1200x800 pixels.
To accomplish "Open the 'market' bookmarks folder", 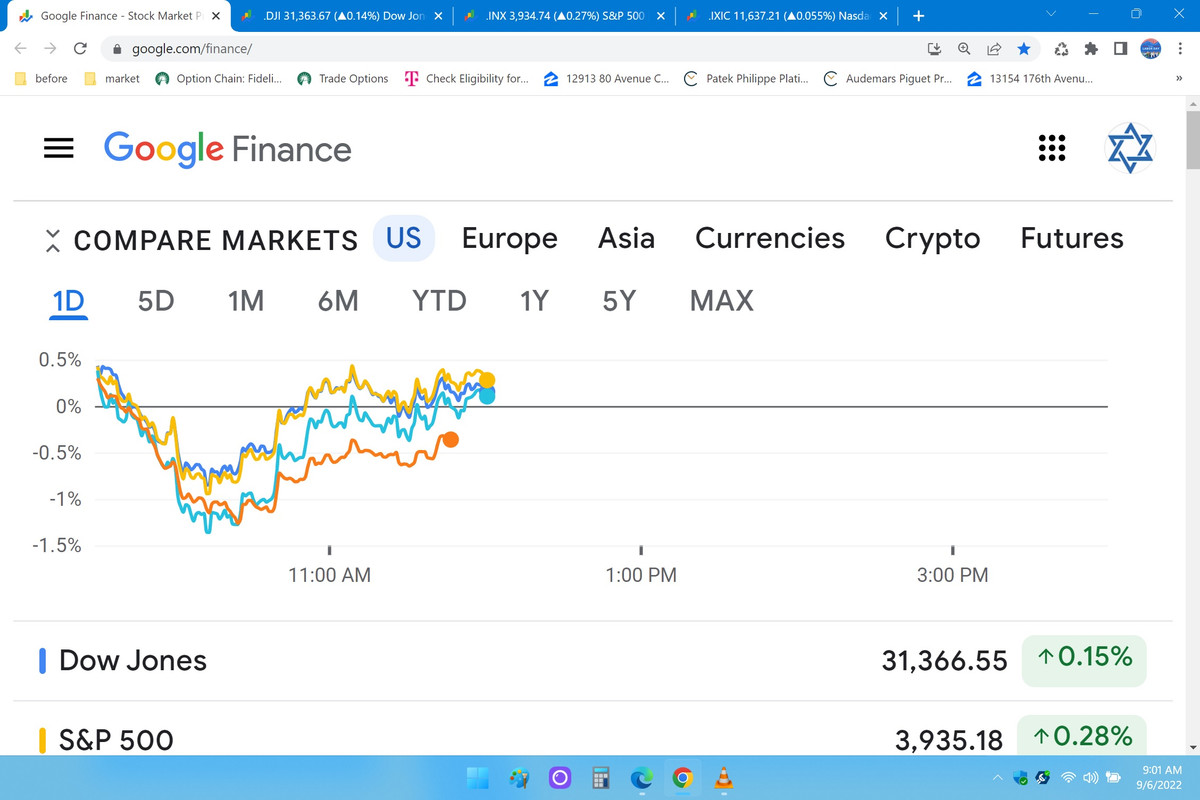I will coord(112,78).
